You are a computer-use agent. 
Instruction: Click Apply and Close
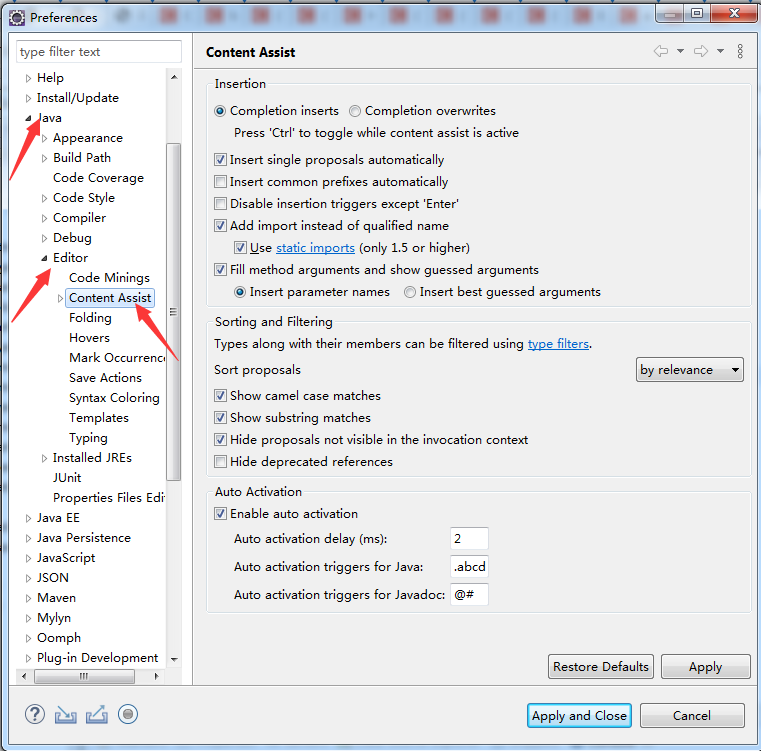tap(579, 716)
